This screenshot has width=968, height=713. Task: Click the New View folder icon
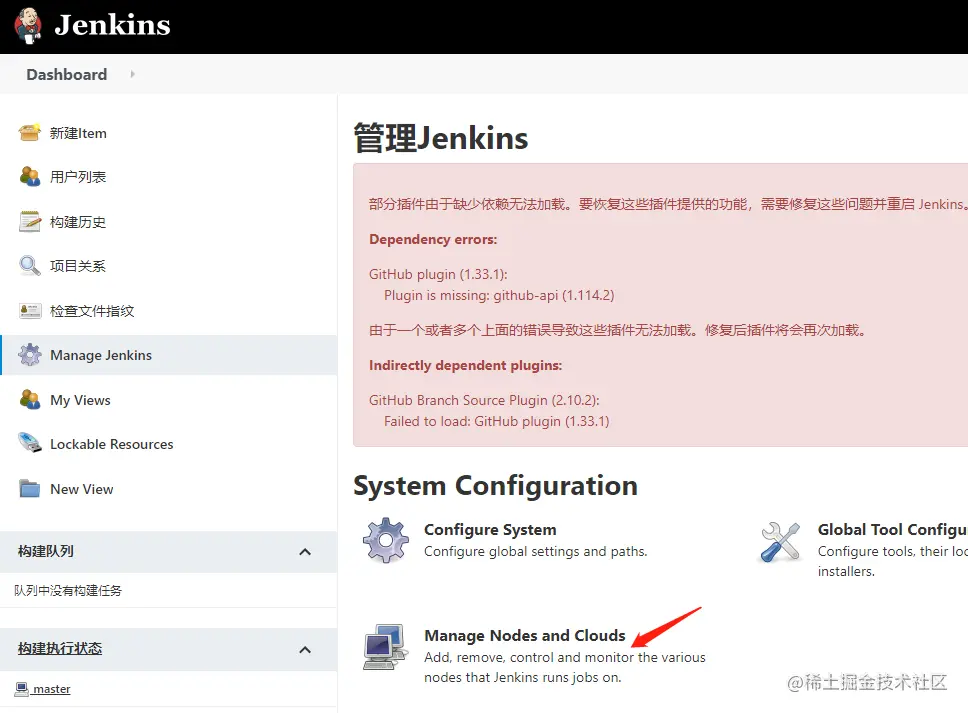pos(30,488)
